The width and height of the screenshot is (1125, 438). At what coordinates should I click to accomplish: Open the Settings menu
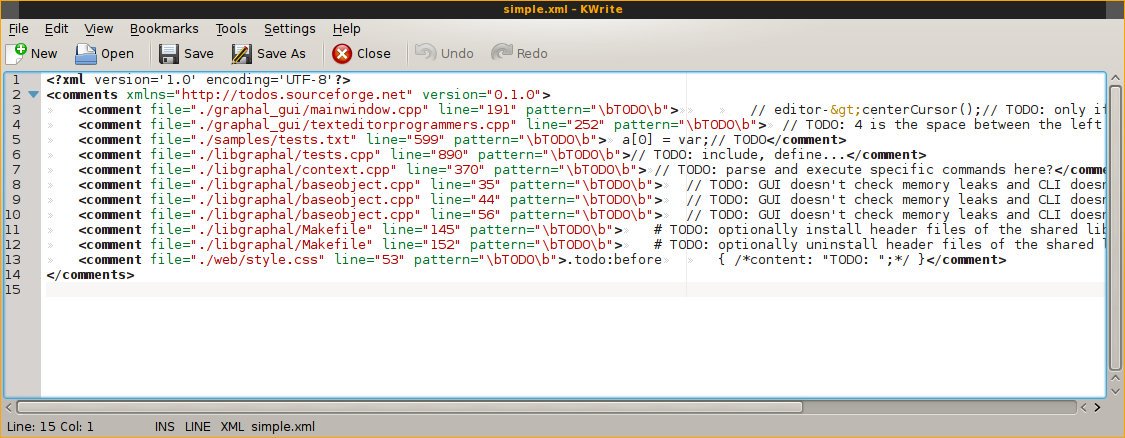290,29
